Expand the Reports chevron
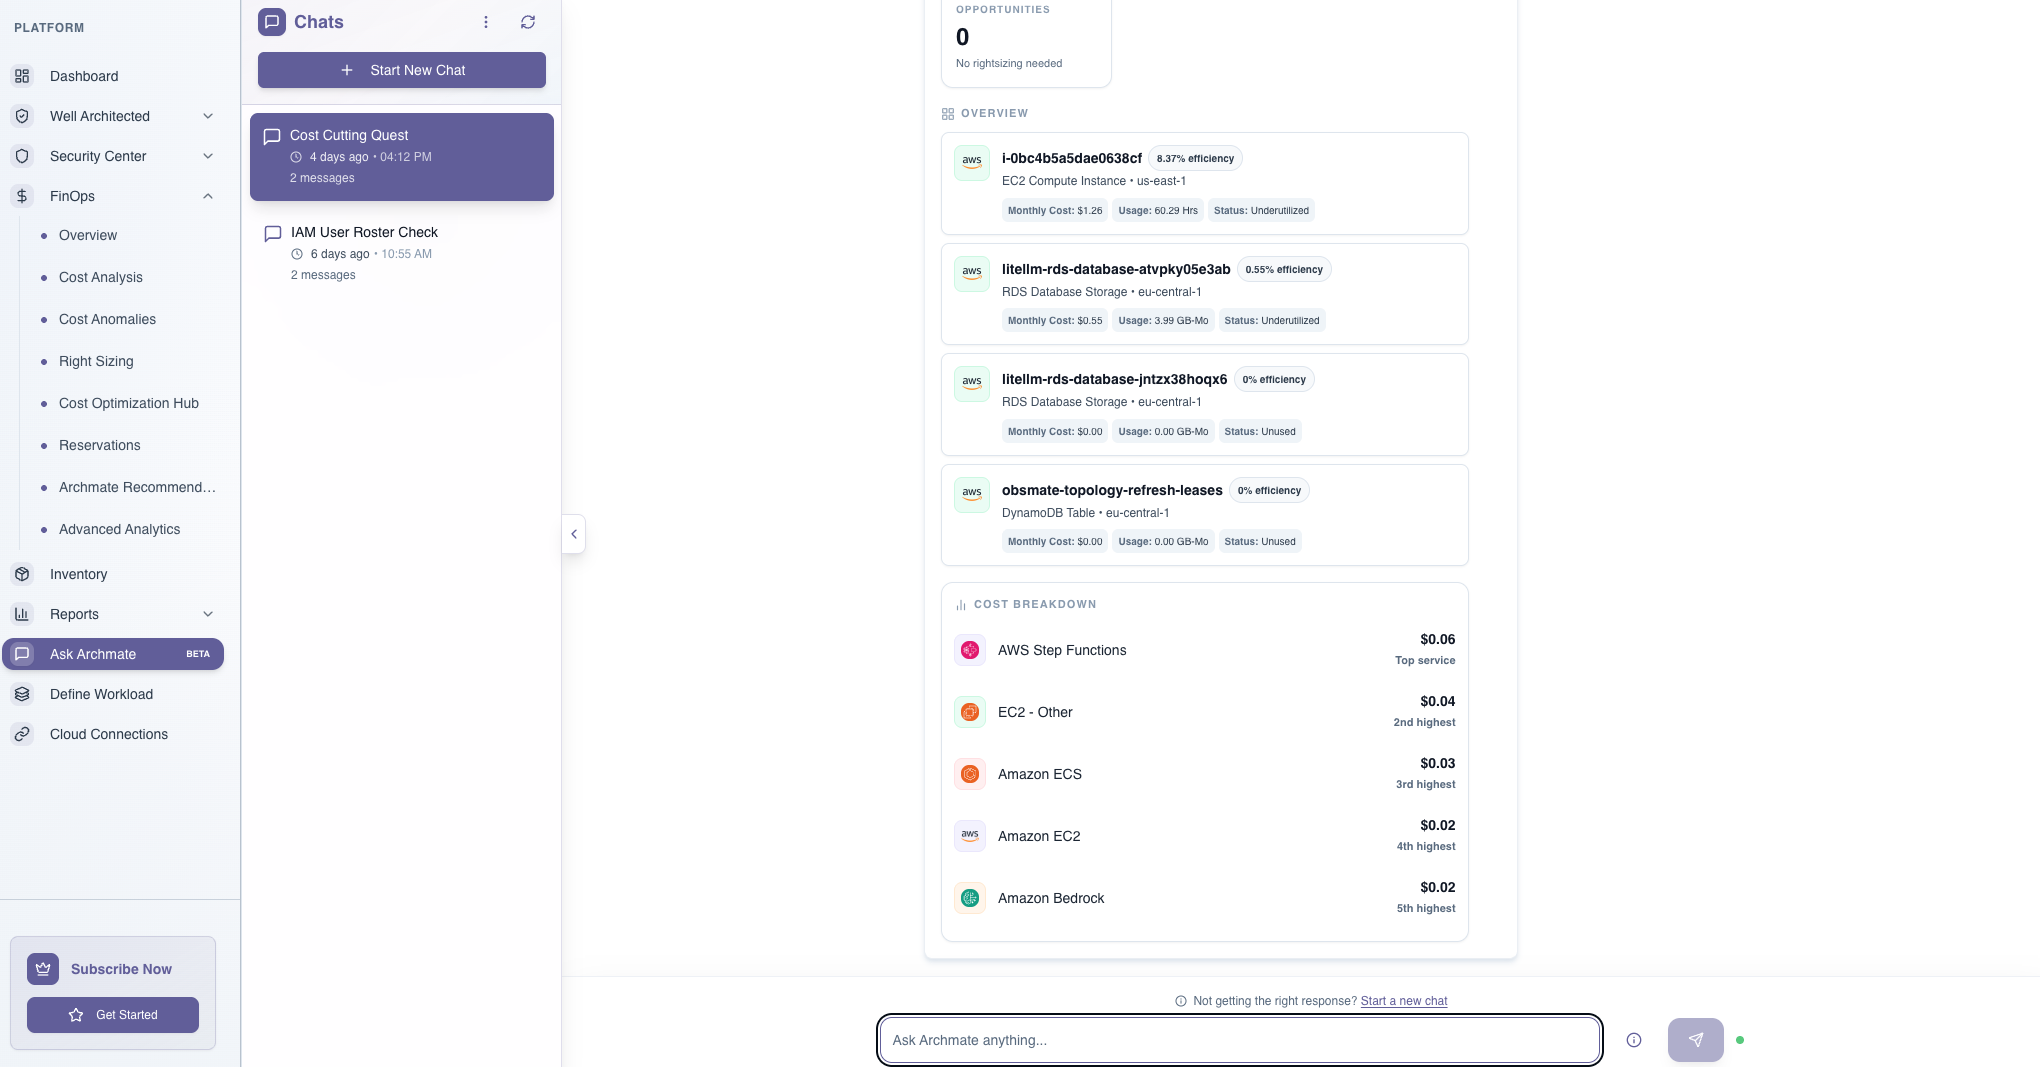The height and width of the screenshot is (1067, 2040). coord(208,614)
